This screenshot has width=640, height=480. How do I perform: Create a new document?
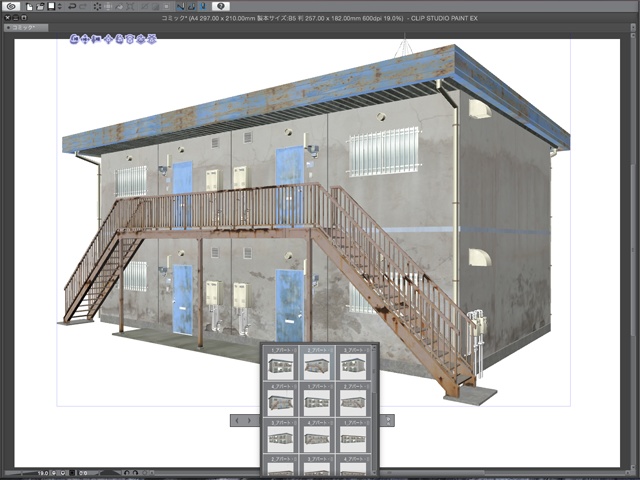tap(29, 7)
